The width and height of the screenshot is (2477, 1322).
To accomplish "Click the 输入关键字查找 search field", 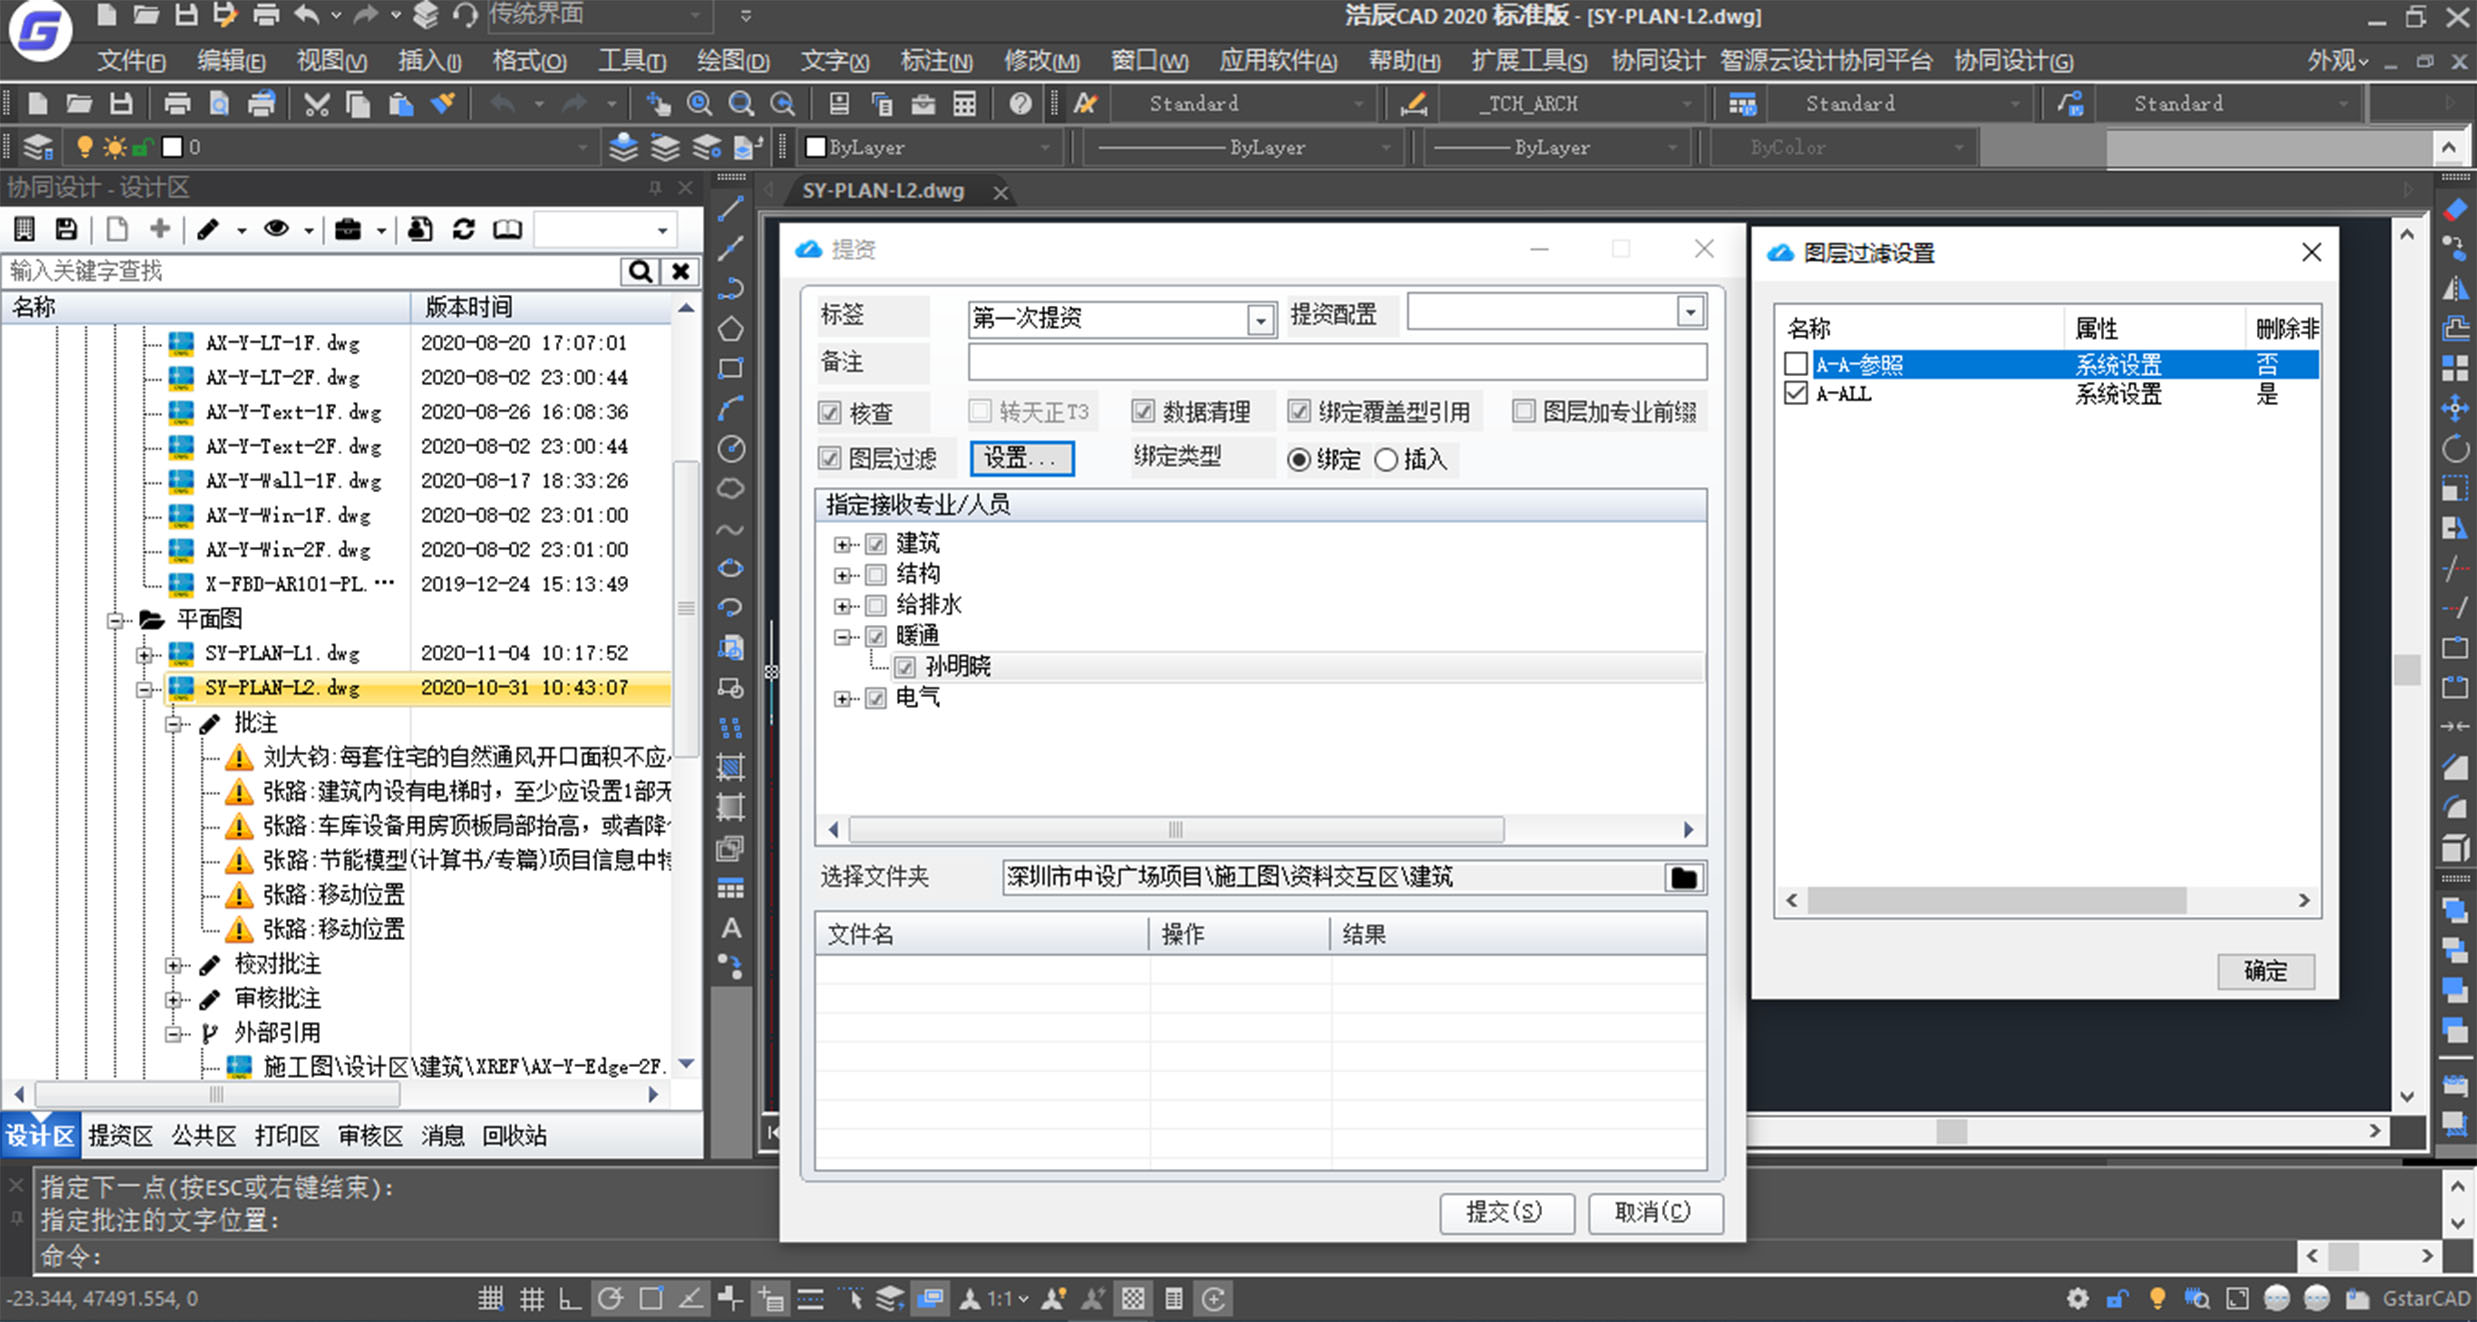I will (x=312, y=271).
